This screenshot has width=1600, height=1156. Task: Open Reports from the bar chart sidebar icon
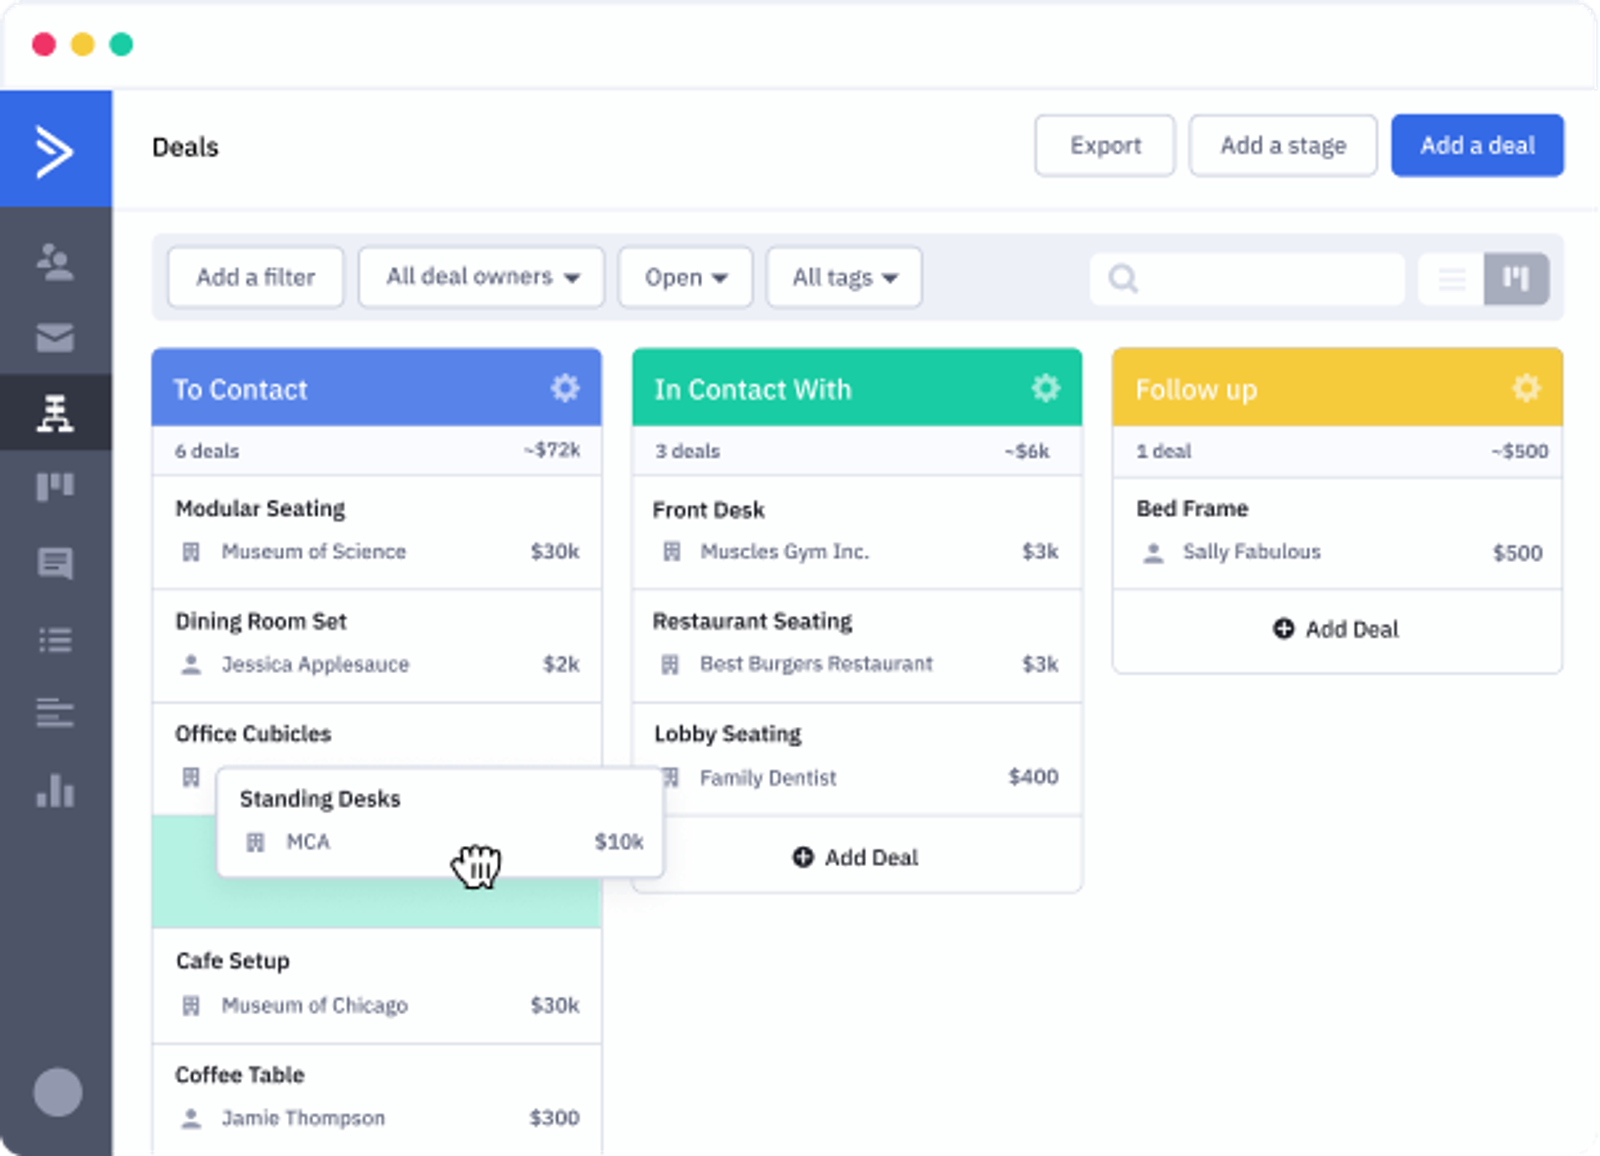click(x=55, y=790)
